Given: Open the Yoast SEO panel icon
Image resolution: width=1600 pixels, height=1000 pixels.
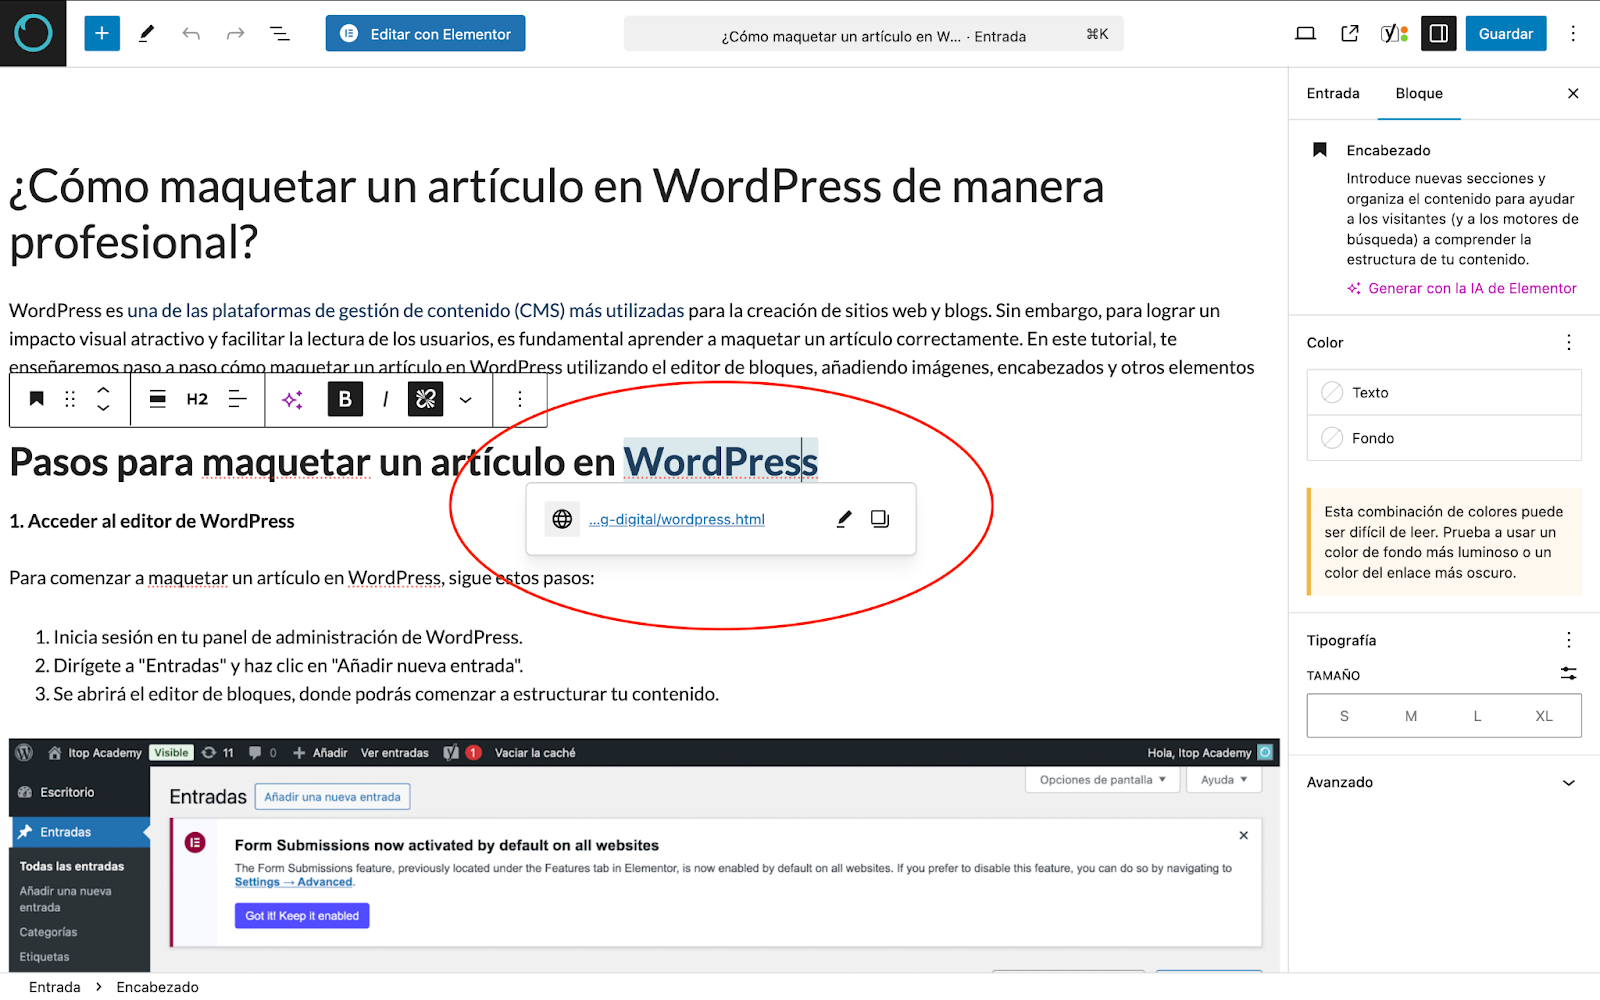Looking at the screenshot, I should (1394, 34).
